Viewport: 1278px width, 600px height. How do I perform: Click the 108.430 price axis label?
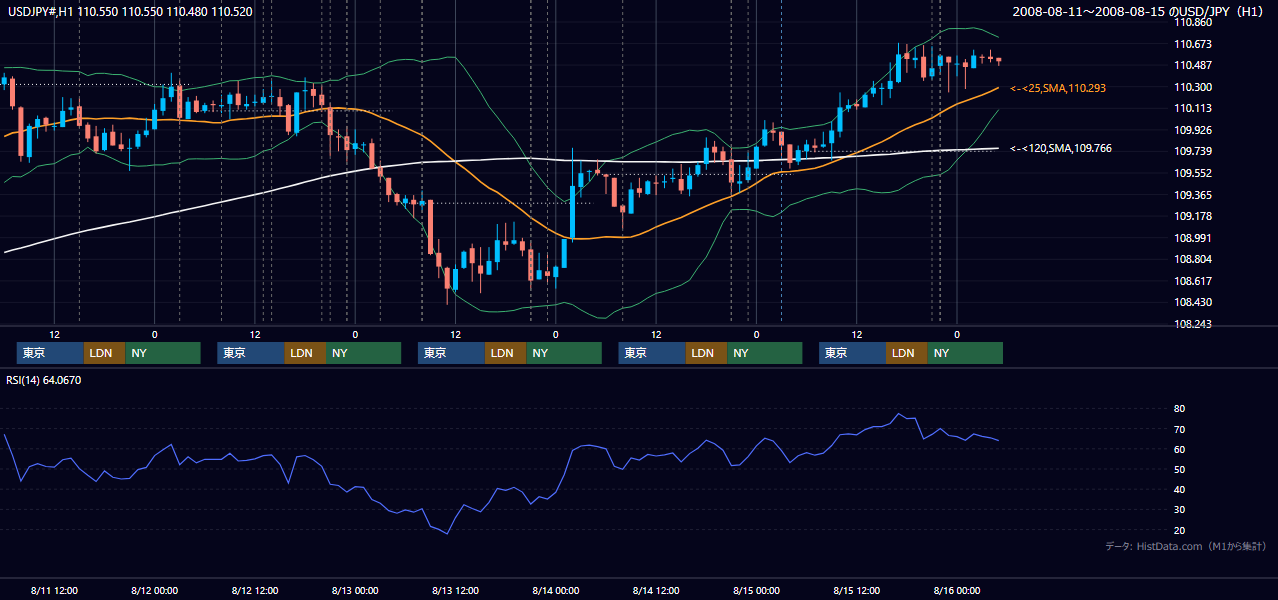pos(1194,302)
